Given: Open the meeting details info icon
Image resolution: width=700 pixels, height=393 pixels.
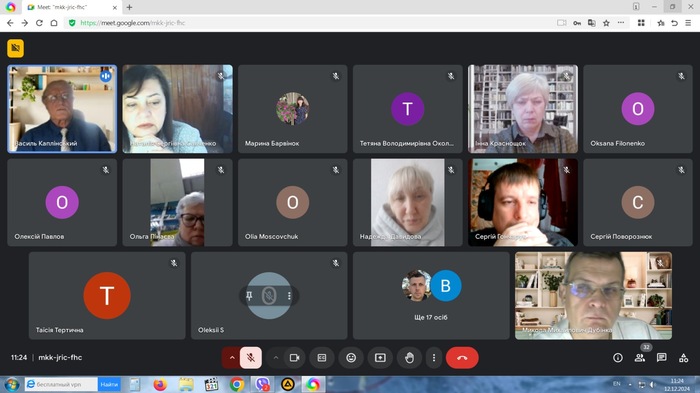Looking at the screenshot, I should coord(618,358).
